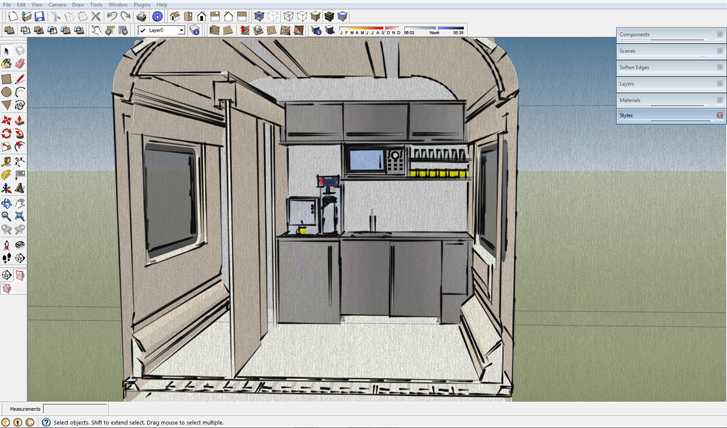Open the Camera menu
The image size is (727, 428).
[57, 5]
